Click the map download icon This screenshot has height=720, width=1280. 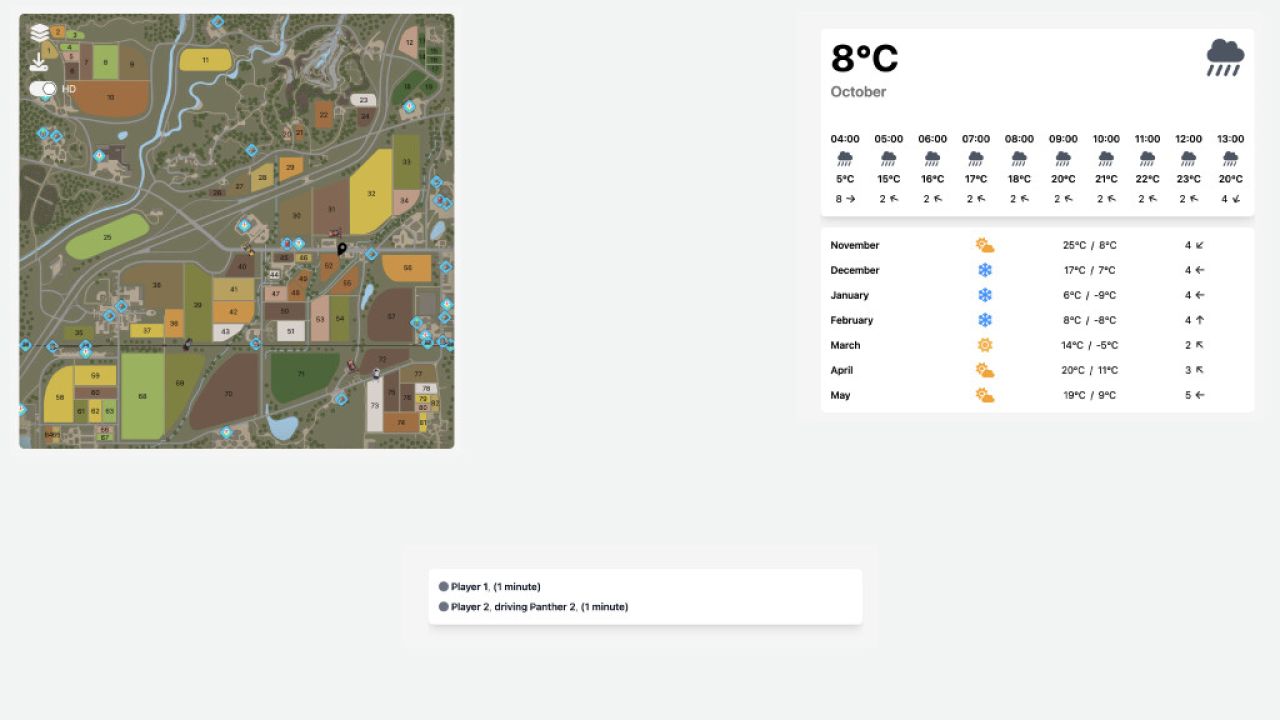(38, 62)
